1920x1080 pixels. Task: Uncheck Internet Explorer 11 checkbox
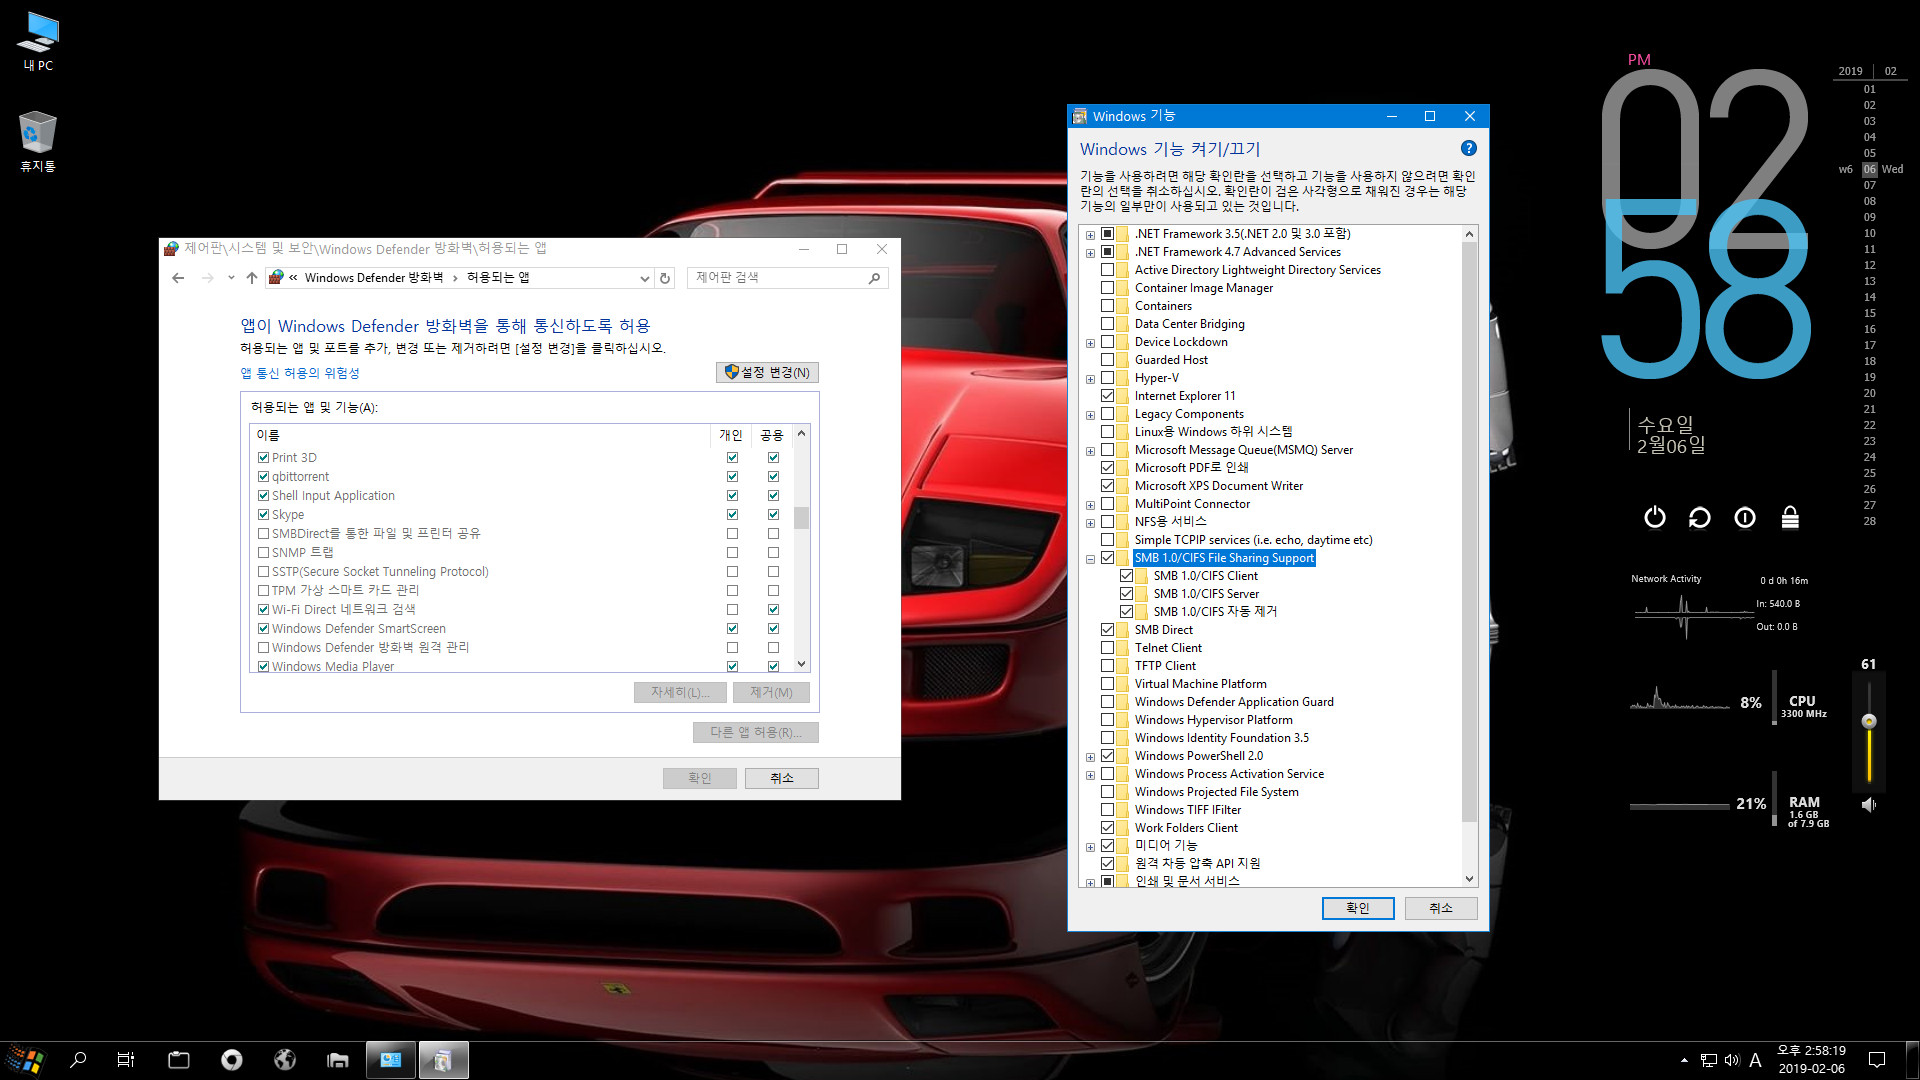point(1107,396)
